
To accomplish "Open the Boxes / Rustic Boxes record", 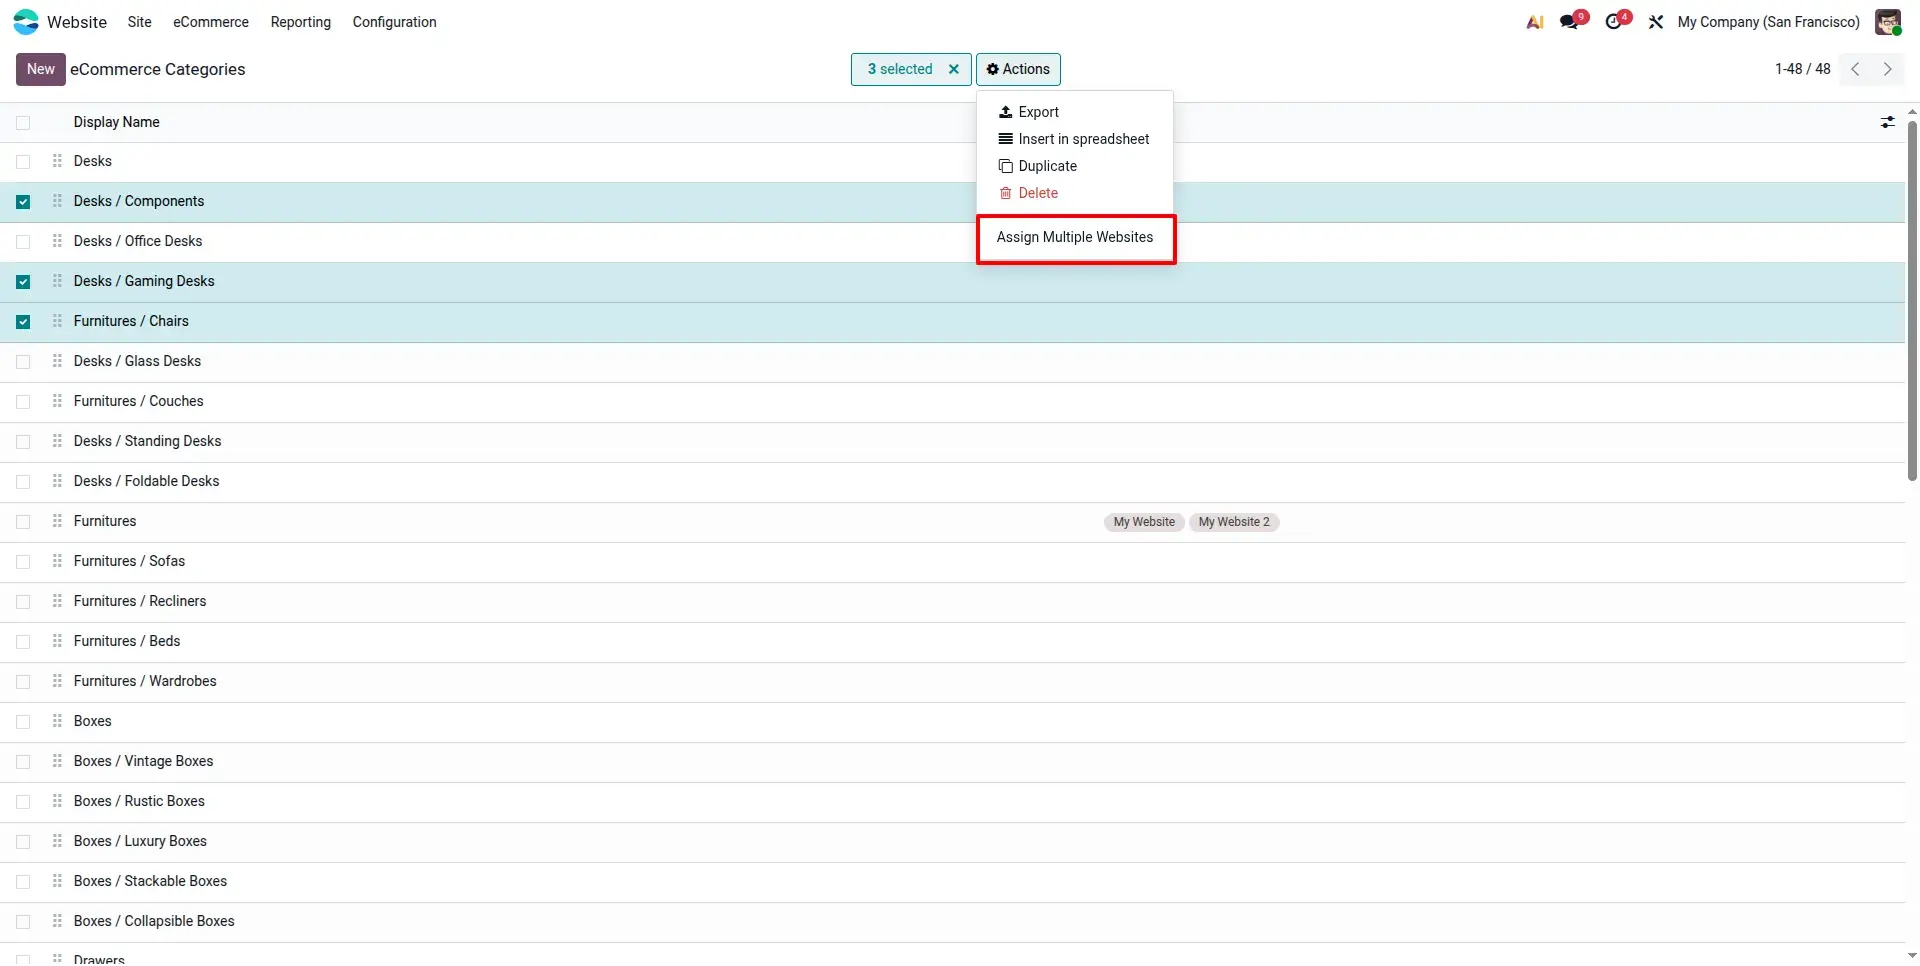I will (x=139, y=801).
